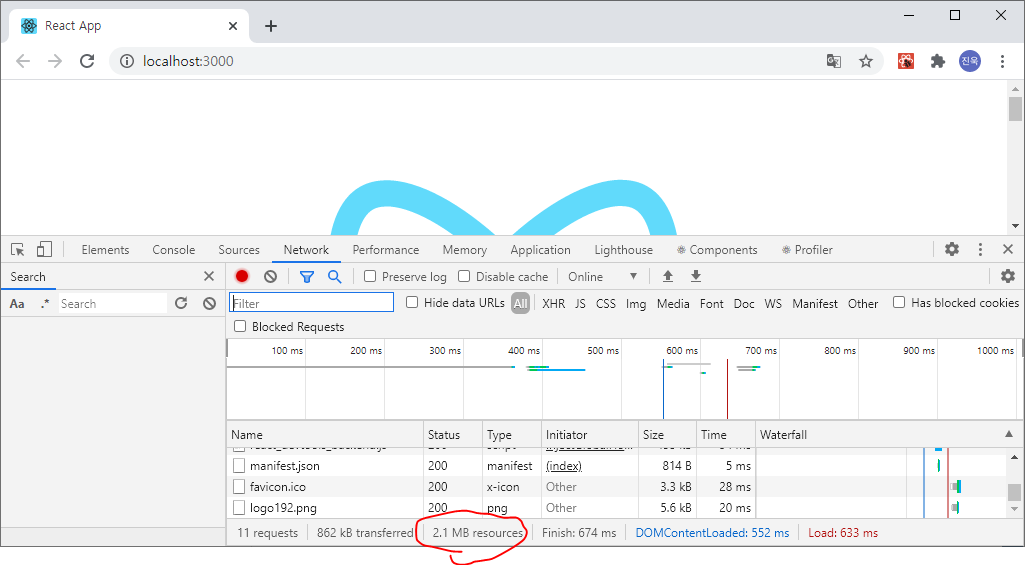This screenshot has height=565, width=1025.
Task: Open the React Profiler tab
Action: [x=807, y=250]
